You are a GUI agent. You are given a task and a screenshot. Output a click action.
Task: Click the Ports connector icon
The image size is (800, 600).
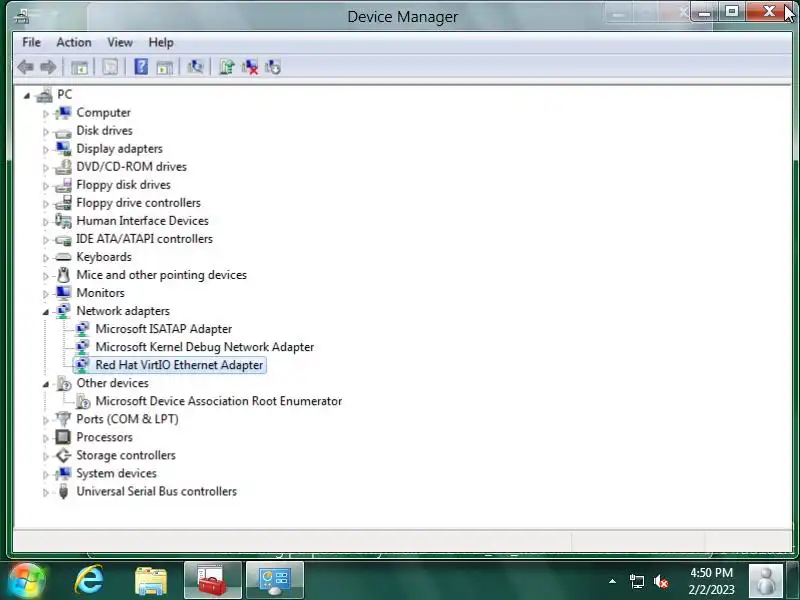coord(63,419)
